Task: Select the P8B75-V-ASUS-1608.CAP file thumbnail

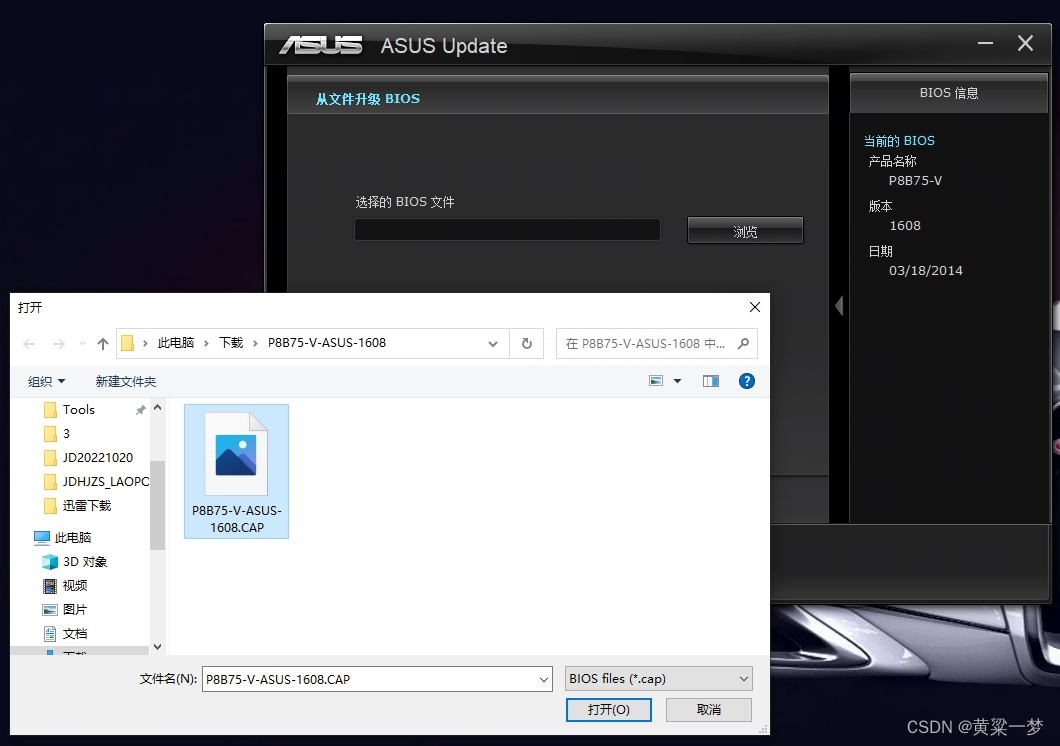Action: point(237,471)
